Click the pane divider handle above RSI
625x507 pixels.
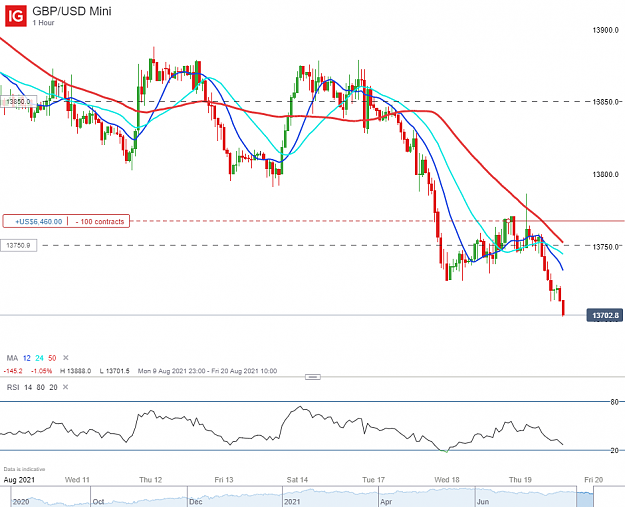(312, 377)
